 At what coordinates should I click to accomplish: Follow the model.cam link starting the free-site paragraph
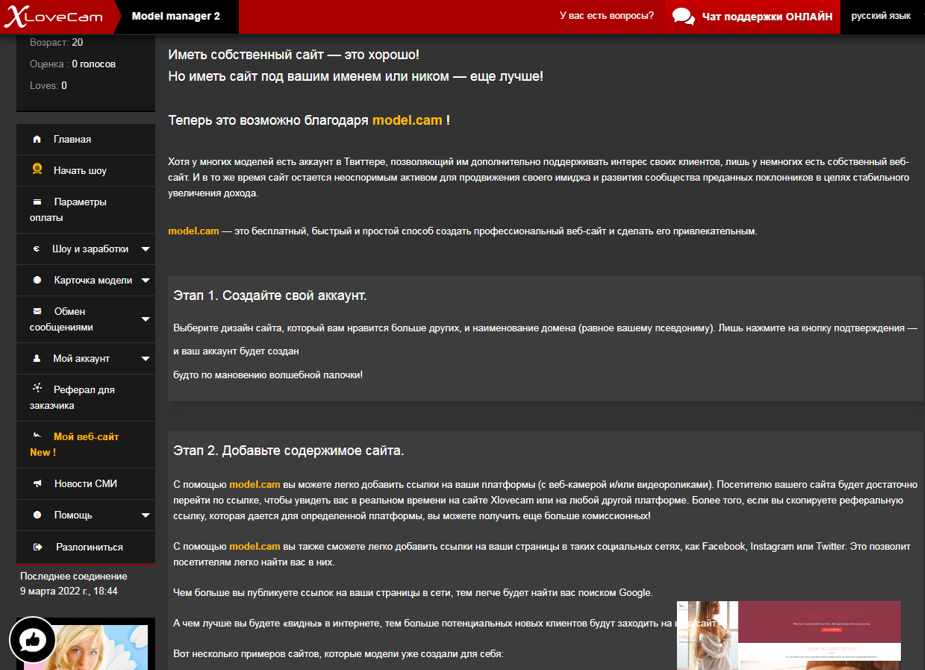pos(193,231)
